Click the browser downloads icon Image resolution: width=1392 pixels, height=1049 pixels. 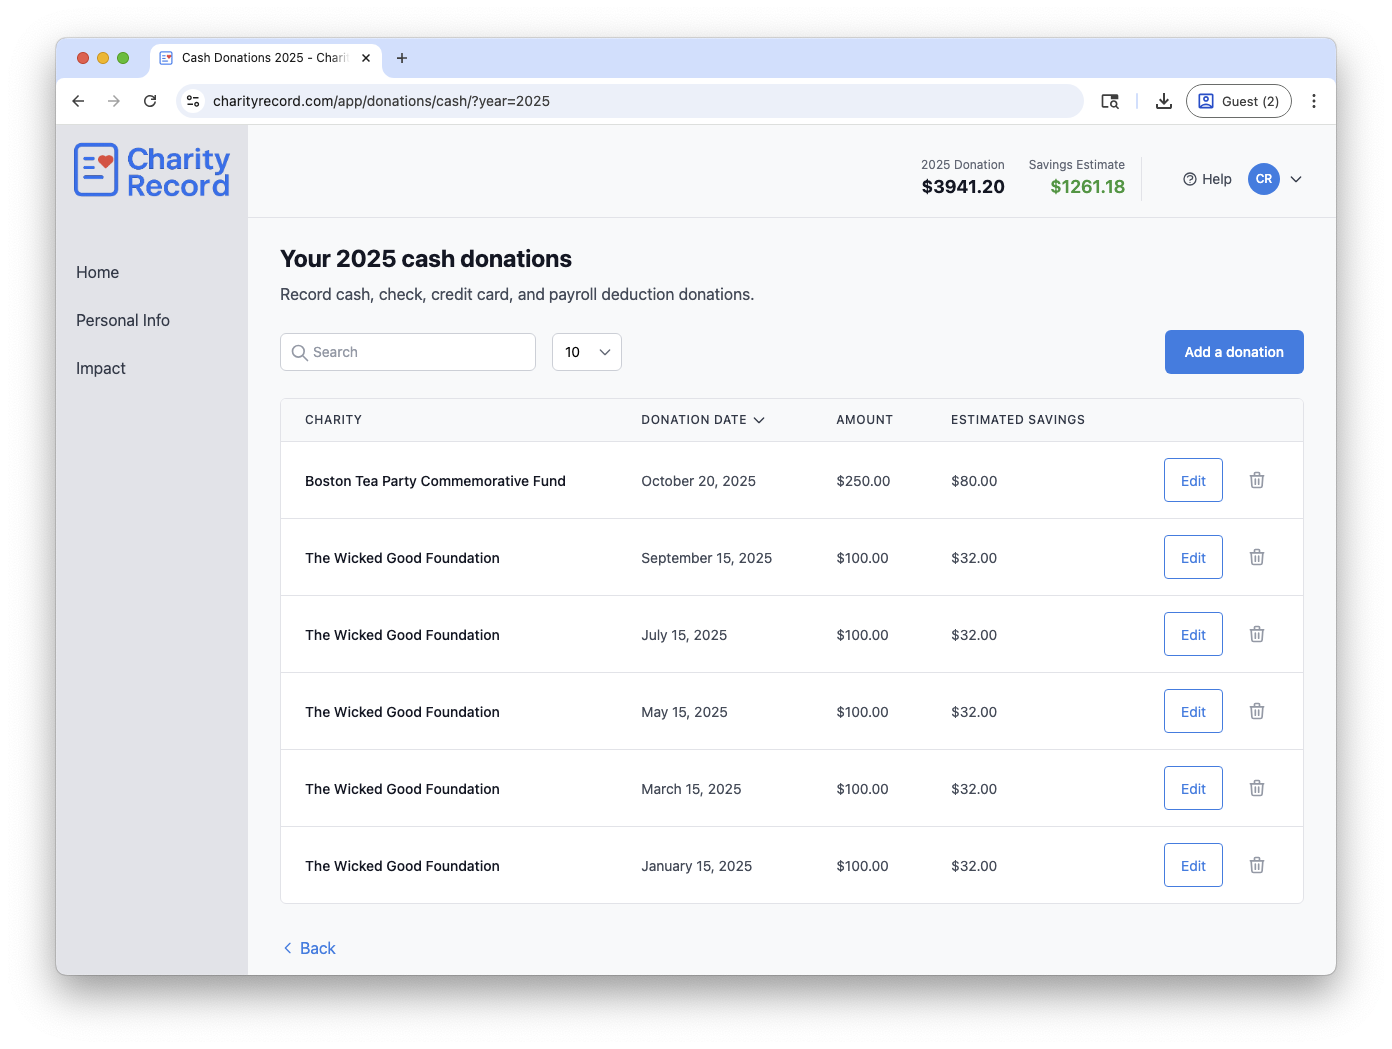1163,101
